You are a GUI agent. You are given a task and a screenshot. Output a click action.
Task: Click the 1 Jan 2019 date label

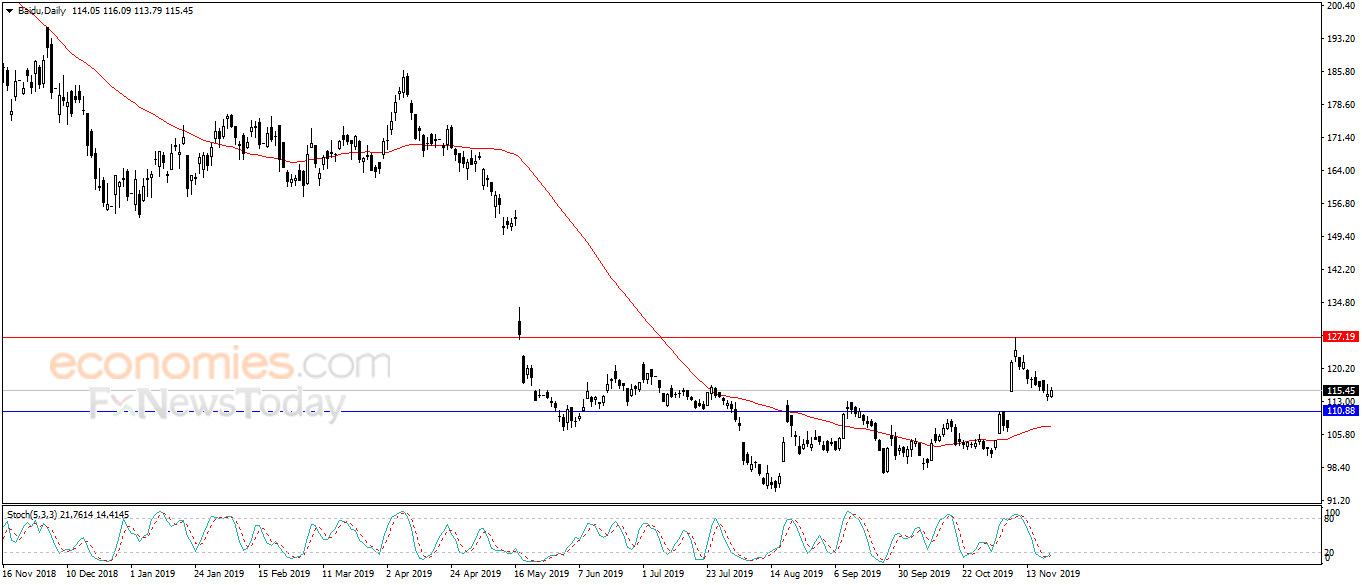(155, 574)
